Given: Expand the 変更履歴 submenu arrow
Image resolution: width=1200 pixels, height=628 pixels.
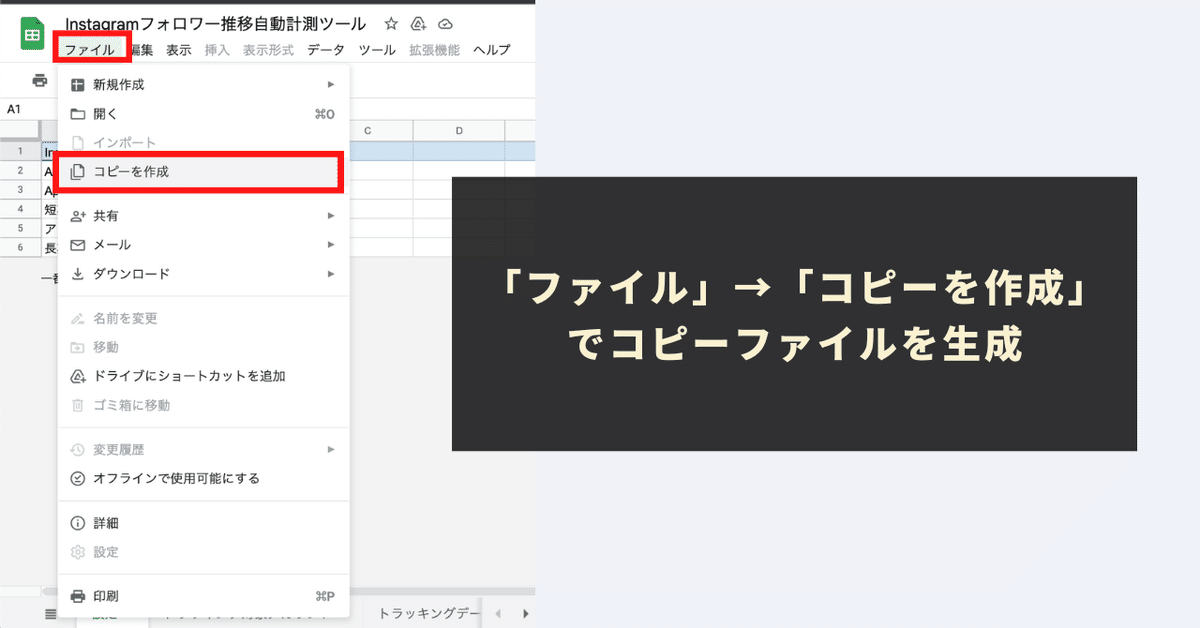Looking at the screenshot, I should coord(331,450).
